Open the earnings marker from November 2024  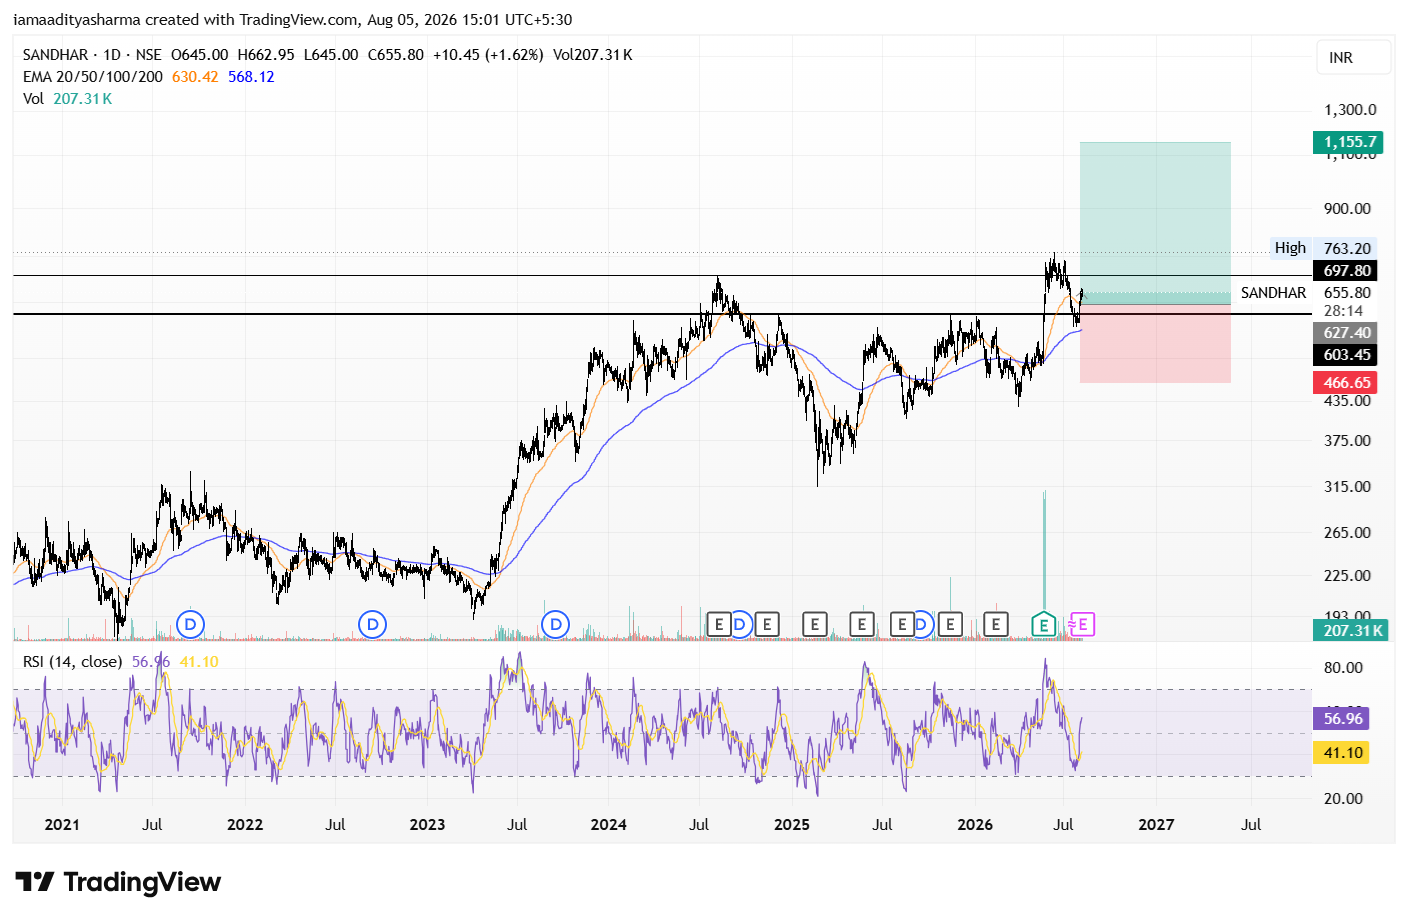point(767,625)
